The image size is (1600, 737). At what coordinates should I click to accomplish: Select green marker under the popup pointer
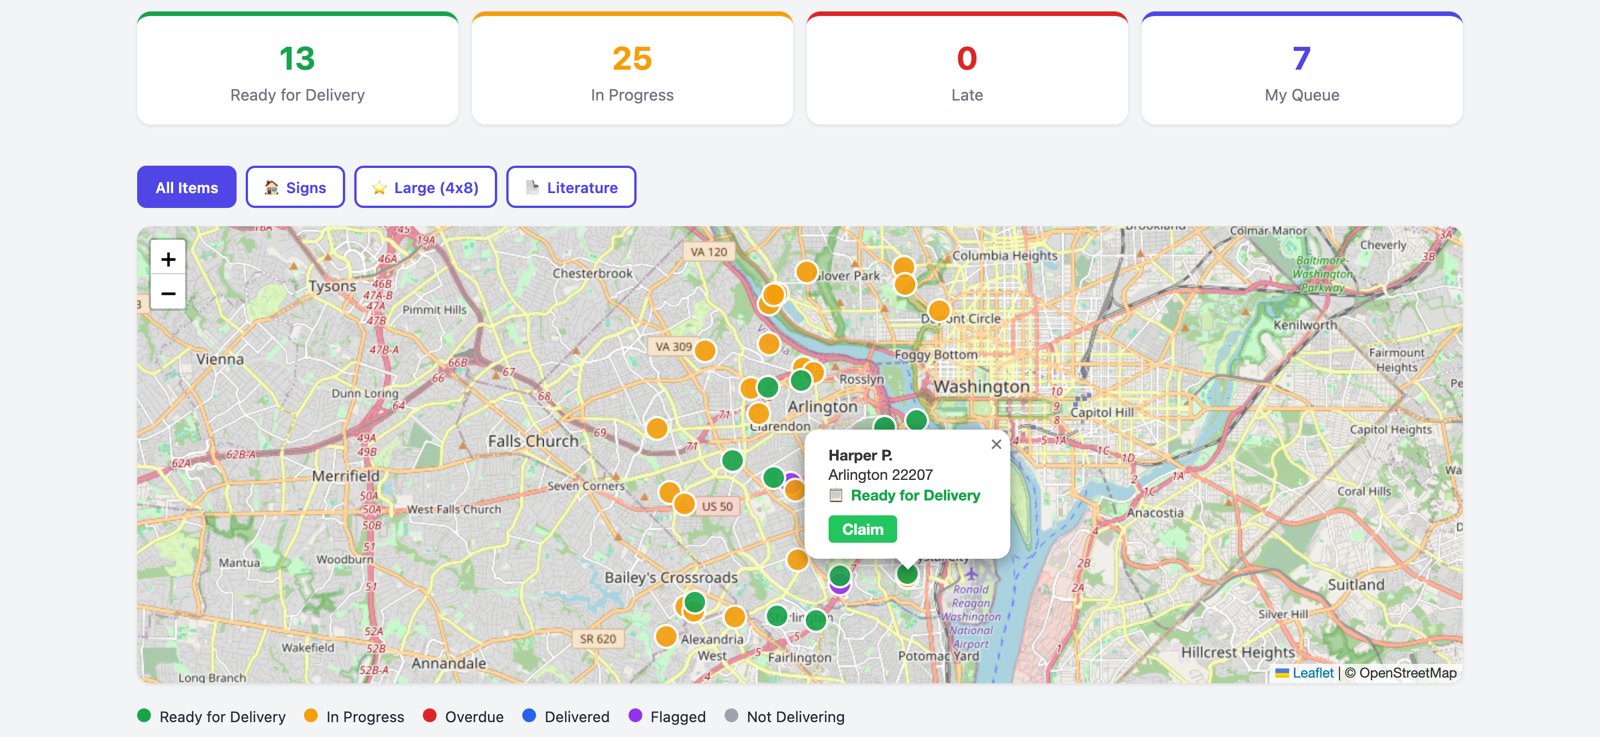(907, 574)
